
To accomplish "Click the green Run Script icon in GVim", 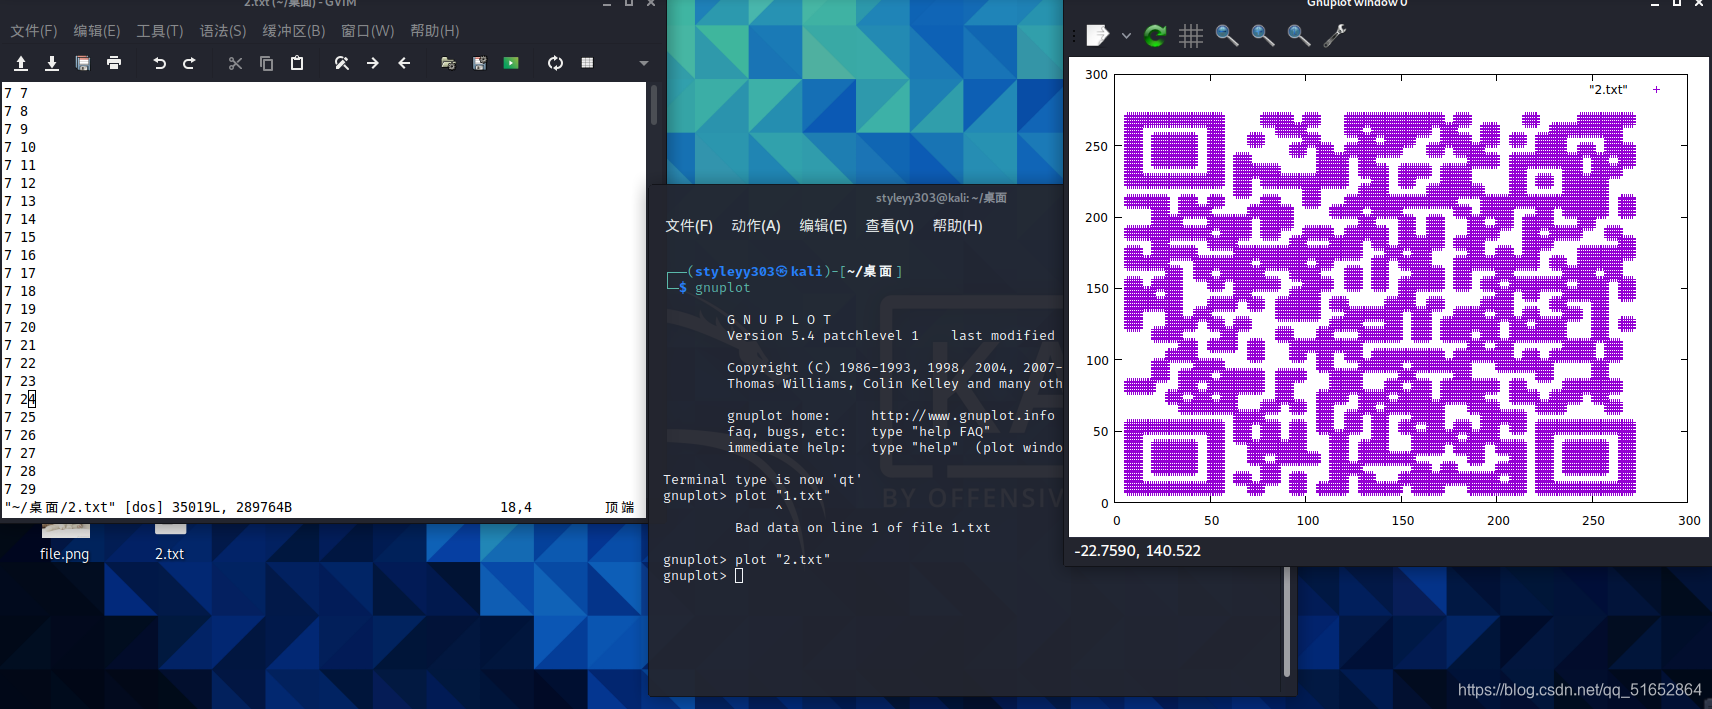I will (511, 63).
